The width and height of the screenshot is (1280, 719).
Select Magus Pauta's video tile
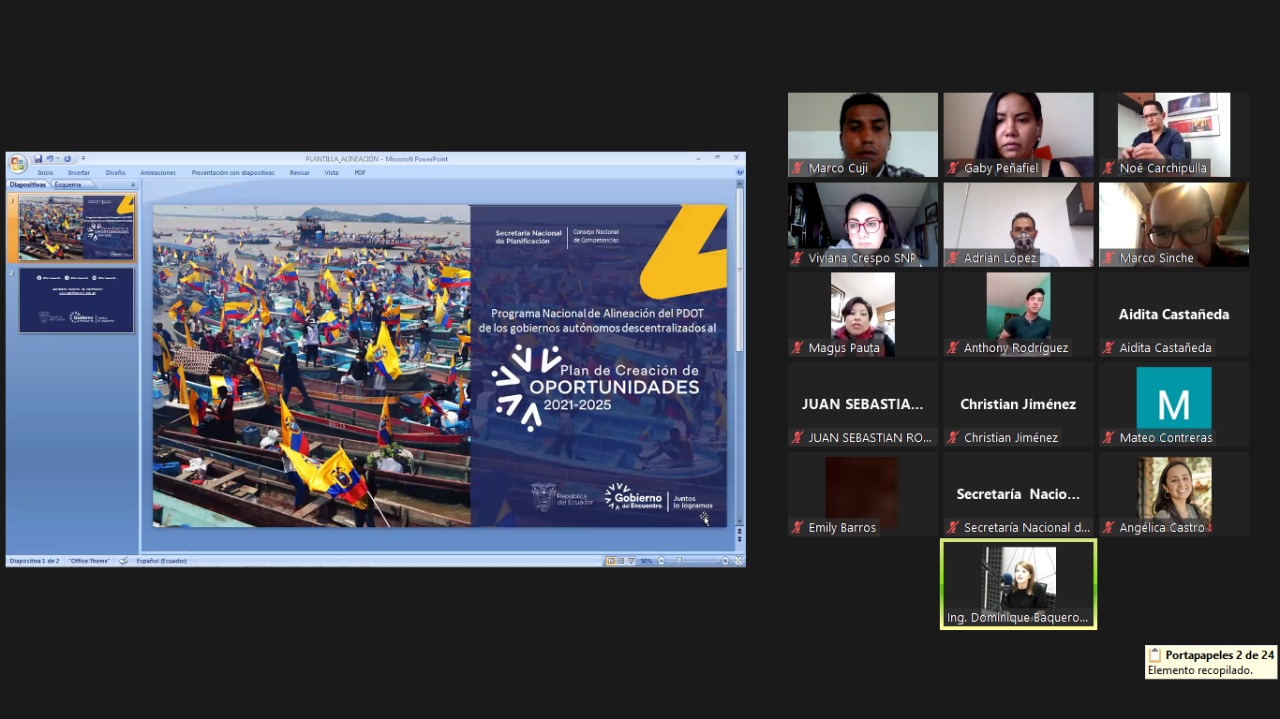pyautogui.click(x=863, y=315)
